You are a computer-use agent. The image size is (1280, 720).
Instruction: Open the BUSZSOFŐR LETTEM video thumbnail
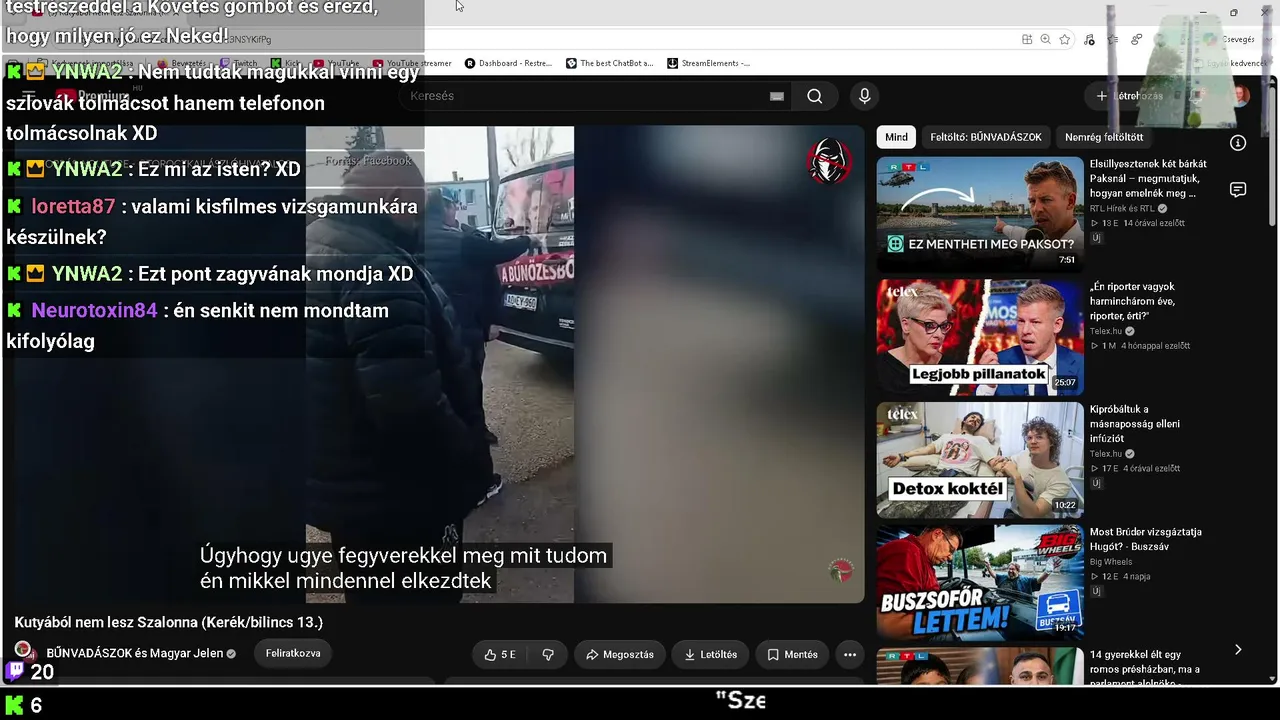980,583
